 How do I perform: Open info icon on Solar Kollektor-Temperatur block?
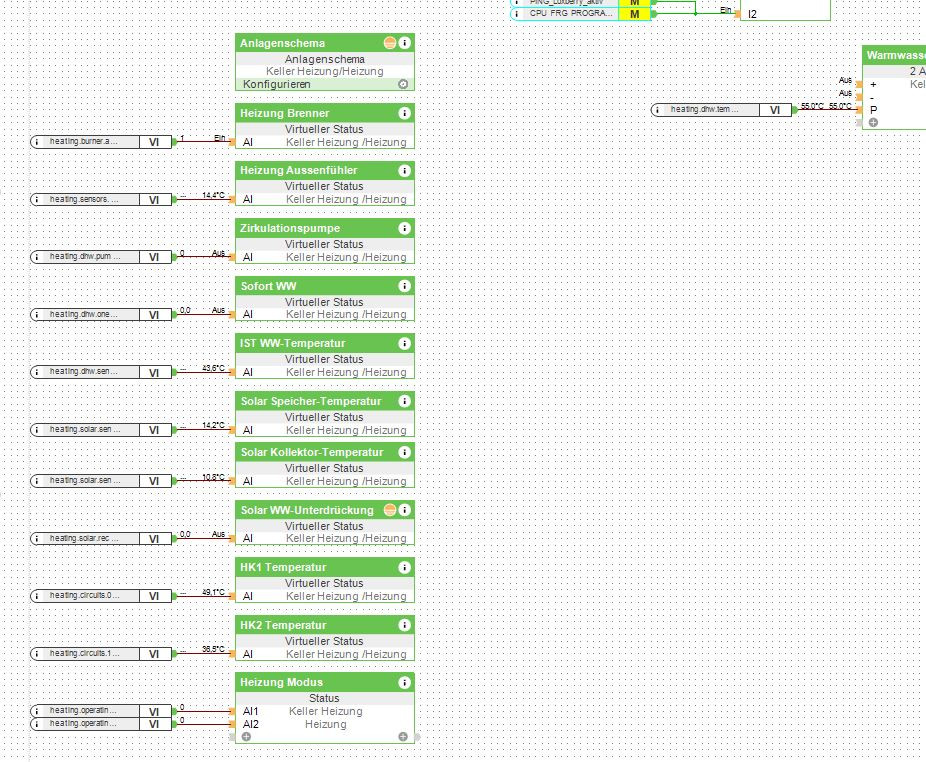[x=405, y=452]
